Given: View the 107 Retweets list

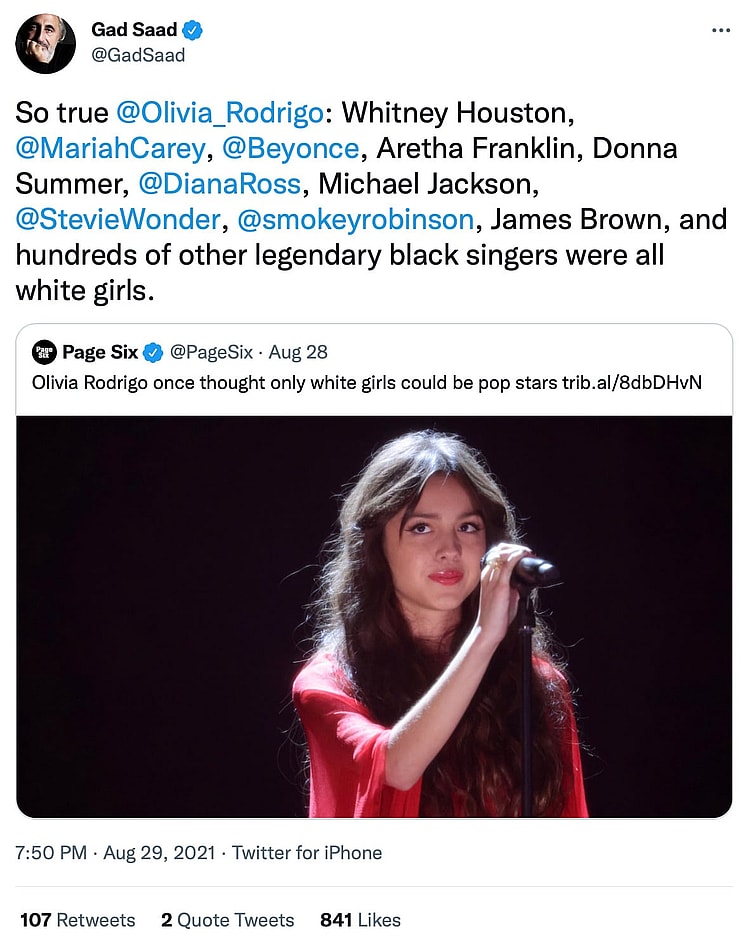Looking at the screenshot, I should (77, 920).
